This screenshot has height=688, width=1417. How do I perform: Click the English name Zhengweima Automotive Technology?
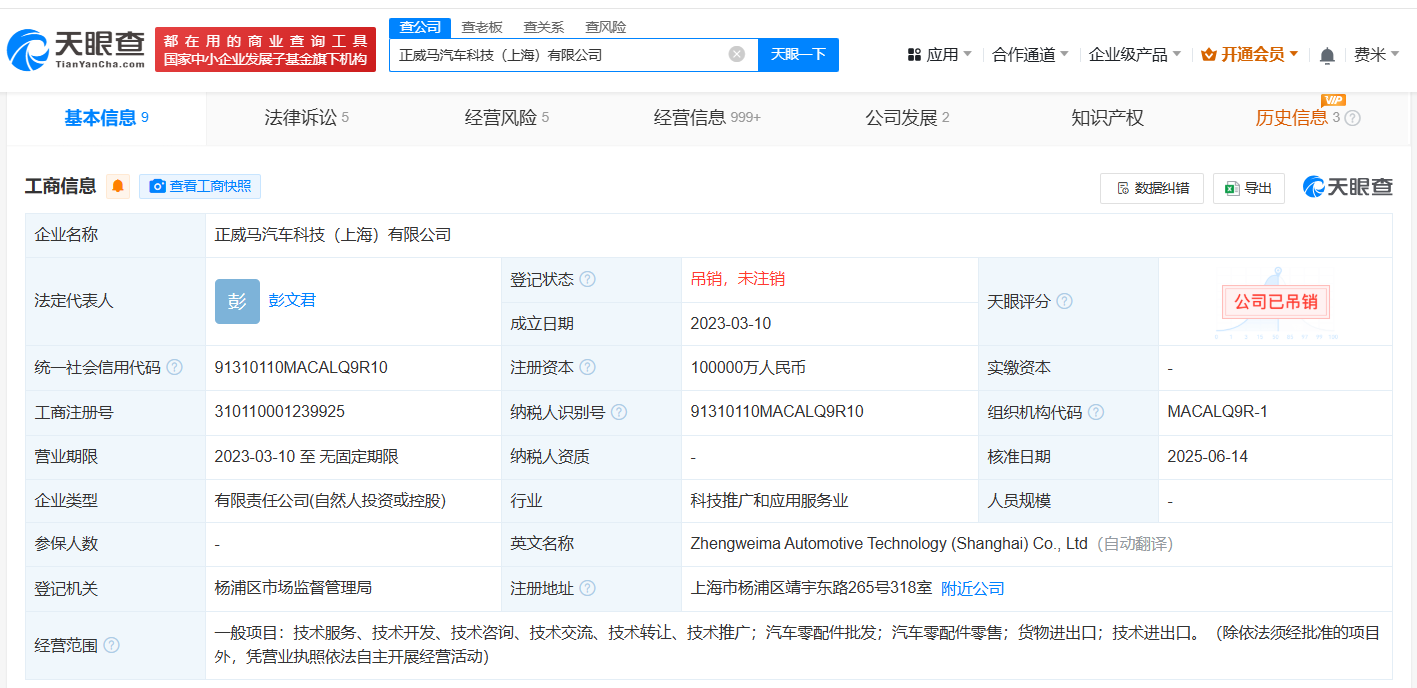tap(889, 544)
